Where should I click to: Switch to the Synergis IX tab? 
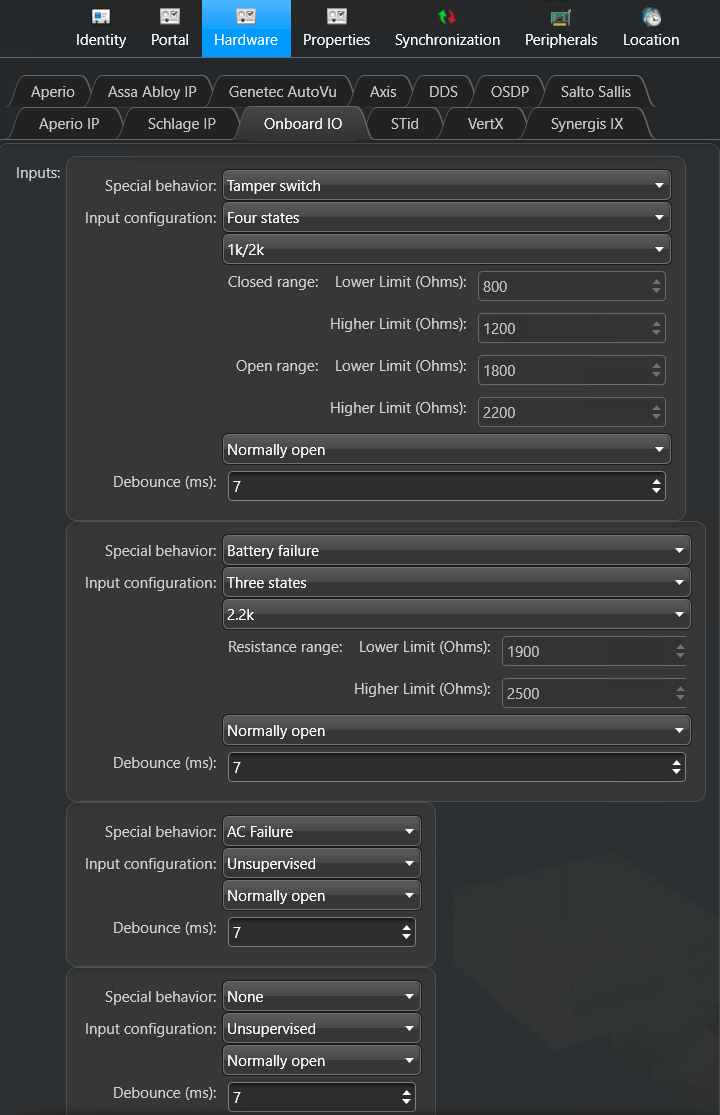587,124
